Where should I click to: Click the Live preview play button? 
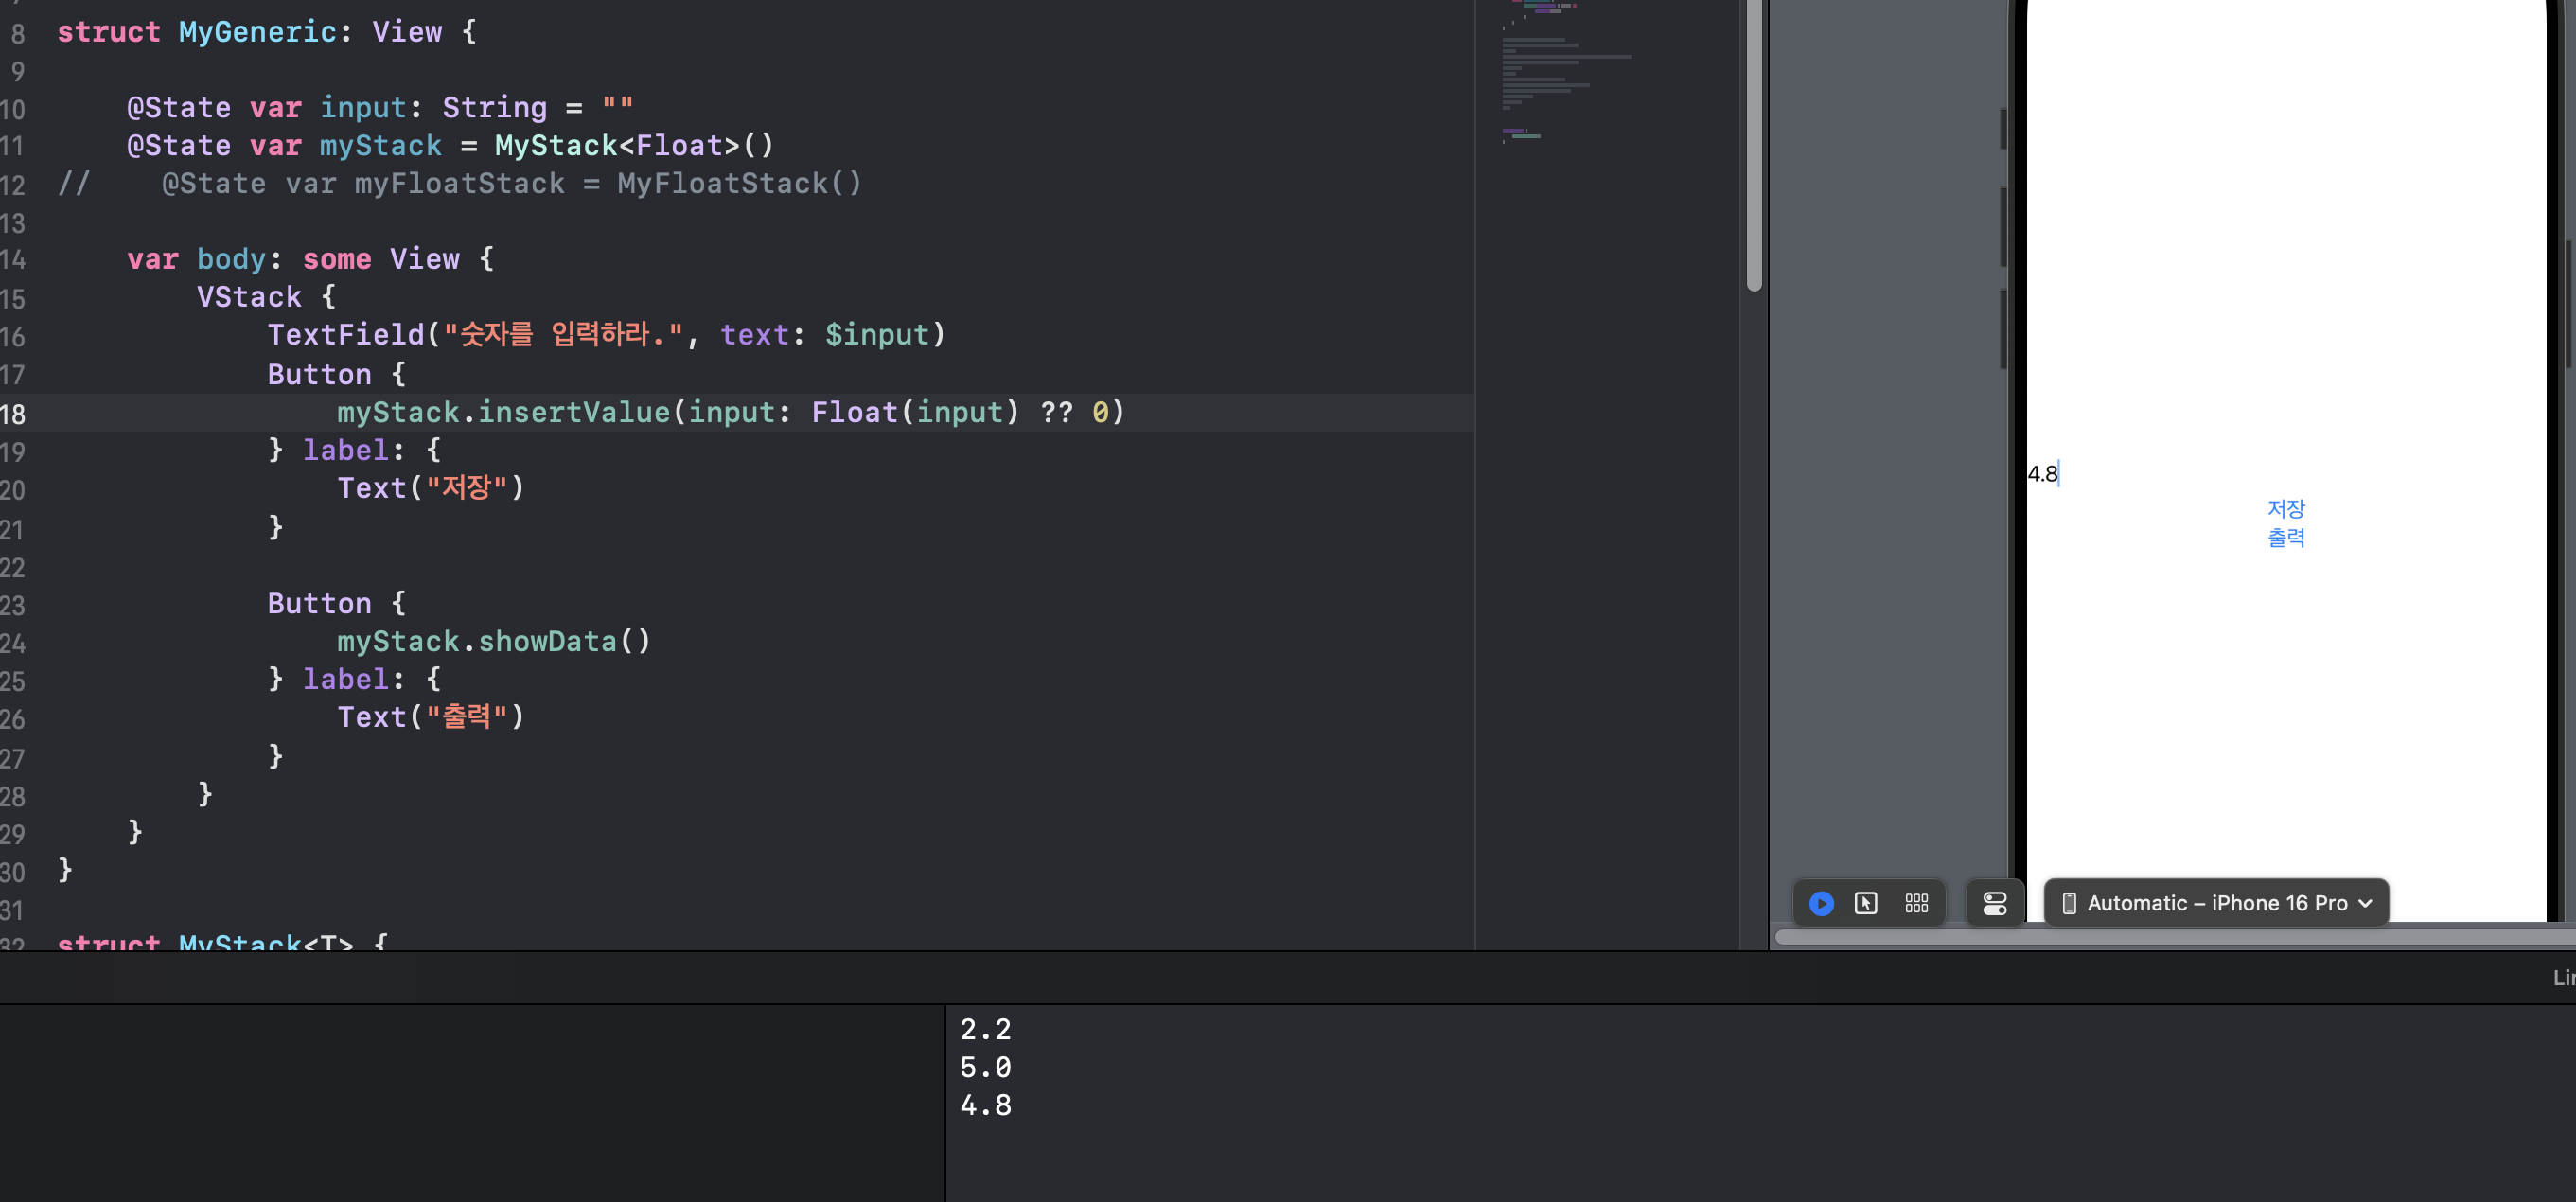[x=1821, y=903]
